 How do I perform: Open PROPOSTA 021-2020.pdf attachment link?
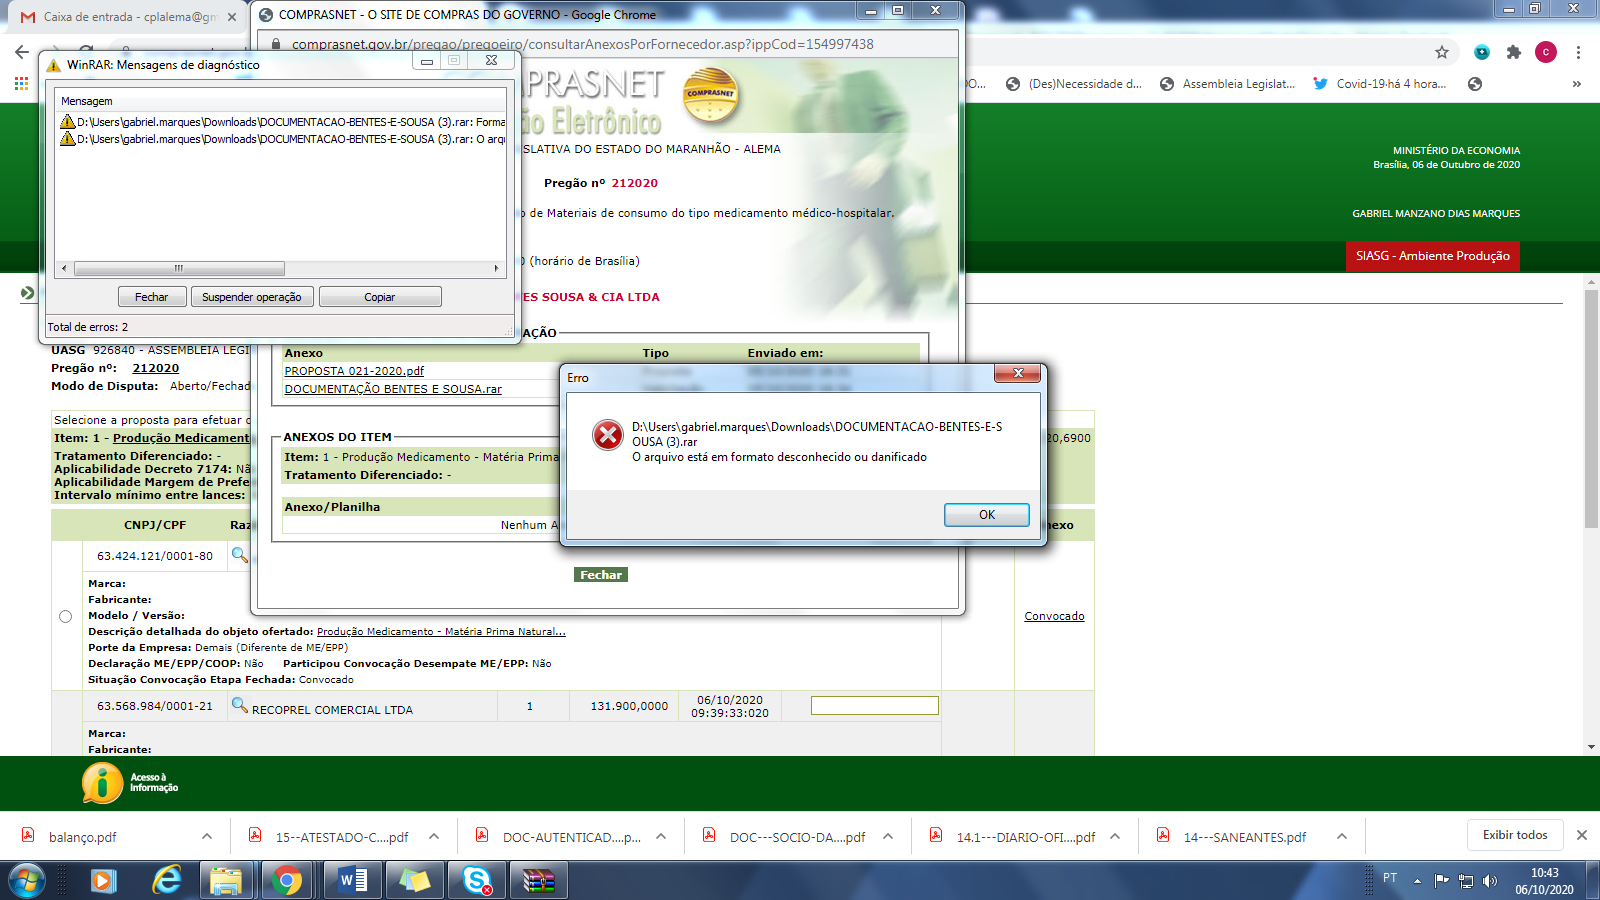point(354,371)
